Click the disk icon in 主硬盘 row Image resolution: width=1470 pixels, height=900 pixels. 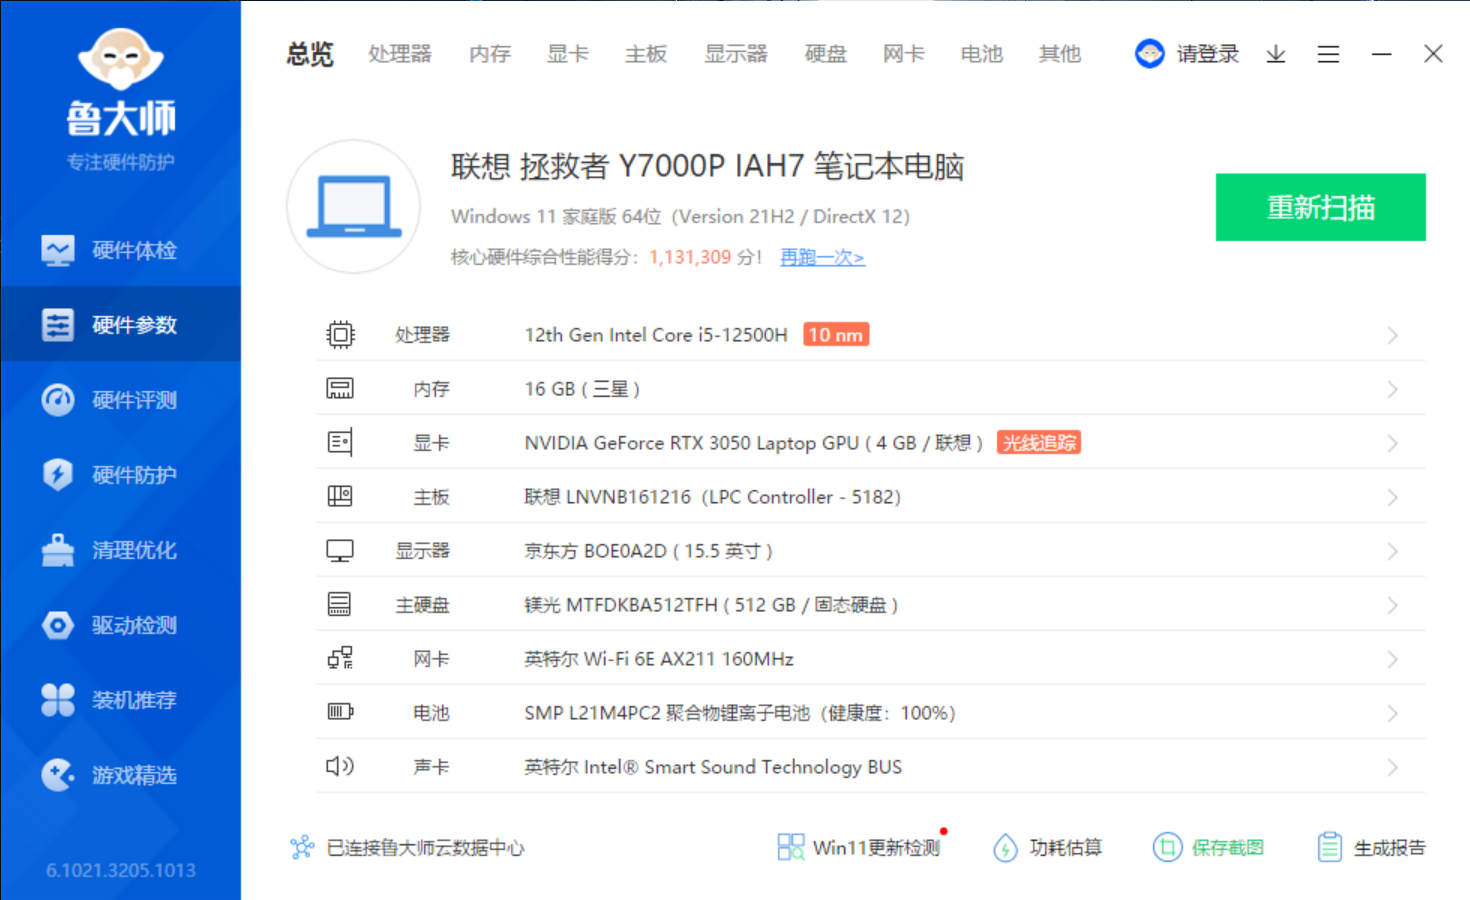(340, 604)
